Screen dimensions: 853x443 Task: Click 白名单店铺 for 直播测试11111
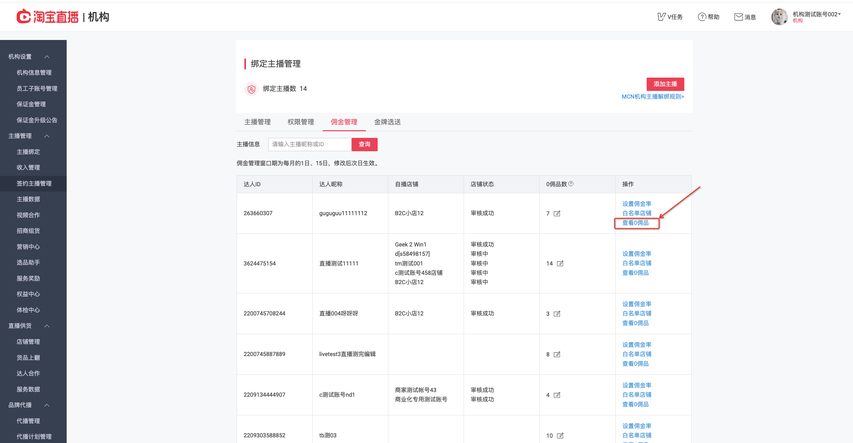click(x=636, y=263)
